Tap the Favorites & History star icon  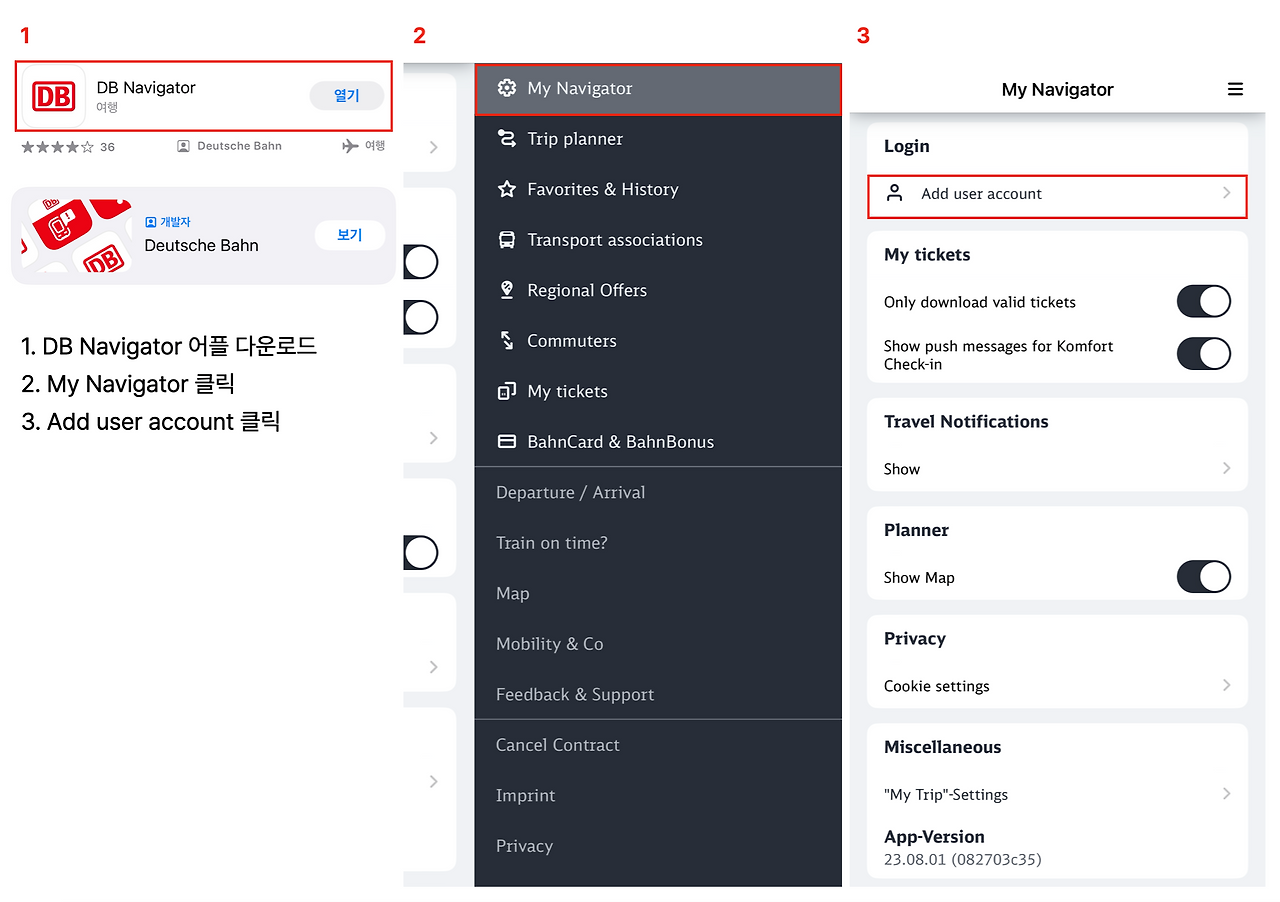(507, 189)
